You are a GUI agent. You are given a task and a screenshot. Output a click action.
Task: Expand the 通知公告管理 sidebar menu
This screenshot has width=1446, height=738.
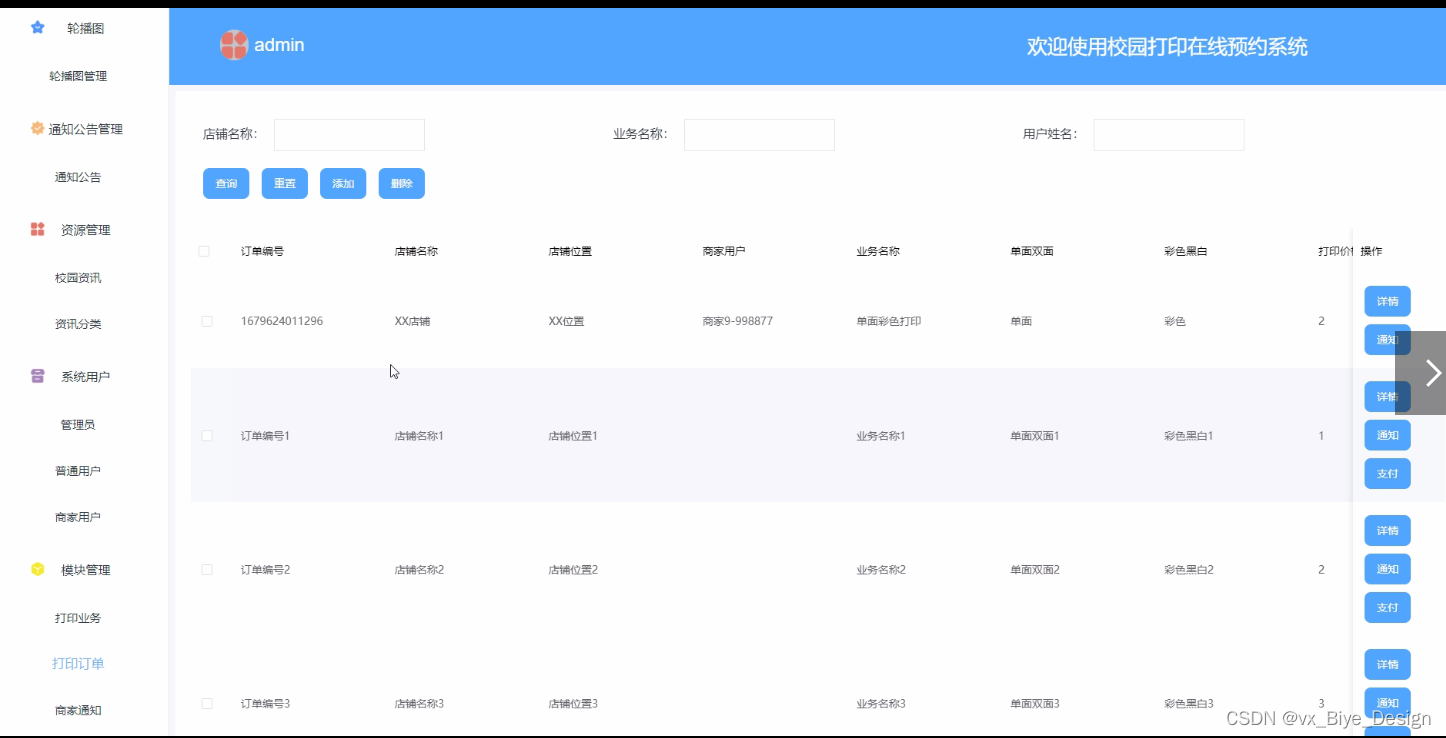coord(84,128)
